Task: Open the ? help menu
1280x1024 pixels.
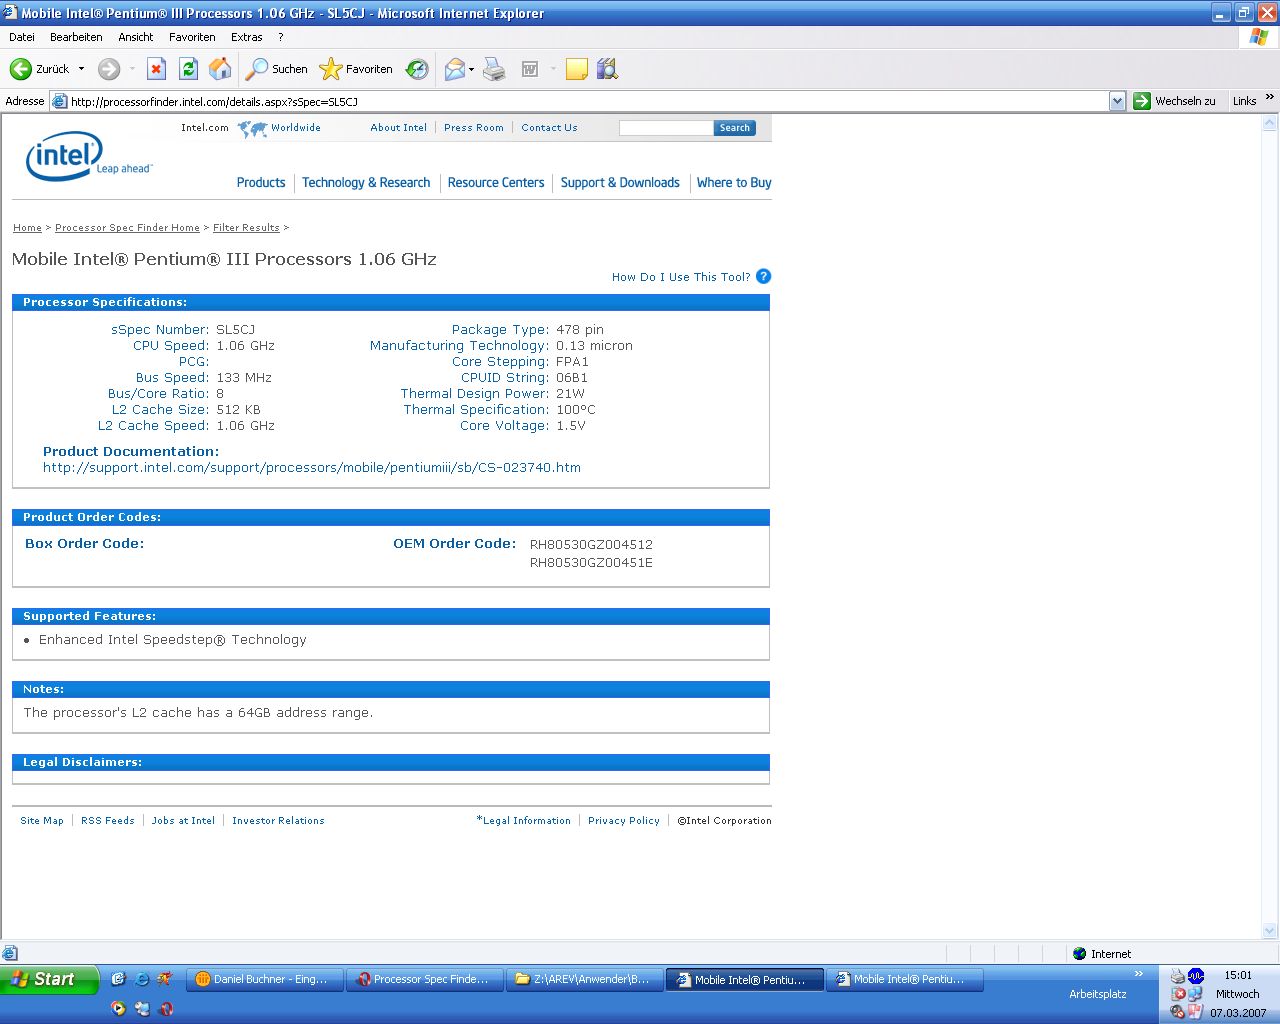Action: coord(281,37)
